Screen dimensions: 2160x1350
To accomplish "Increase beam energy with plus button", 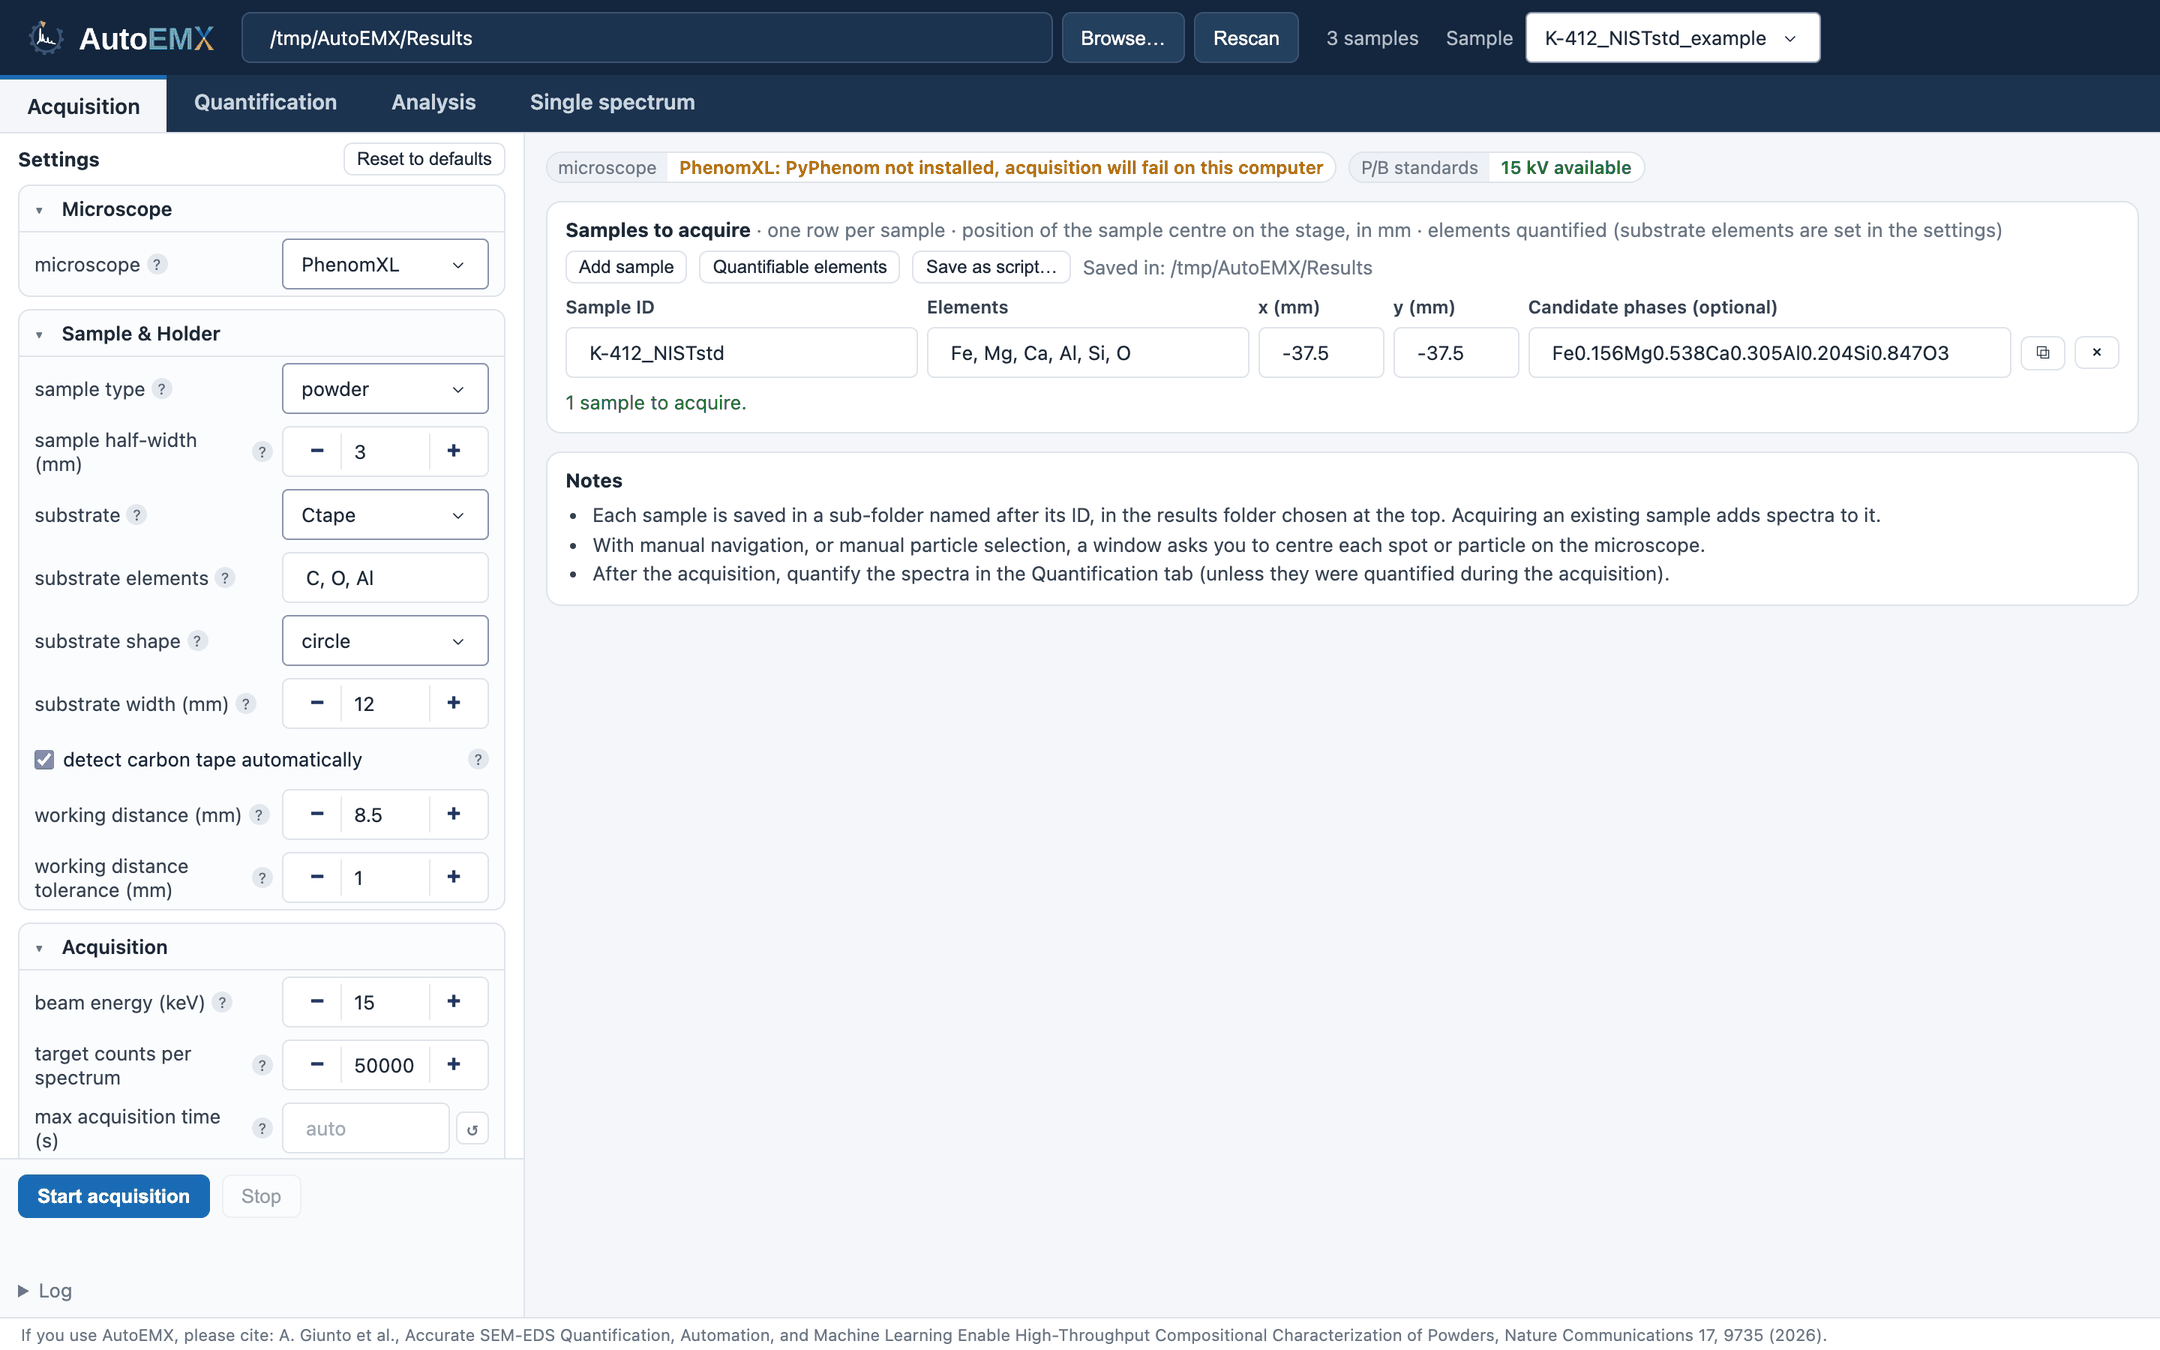I will pyautogui.click(x=454, y=1002).
